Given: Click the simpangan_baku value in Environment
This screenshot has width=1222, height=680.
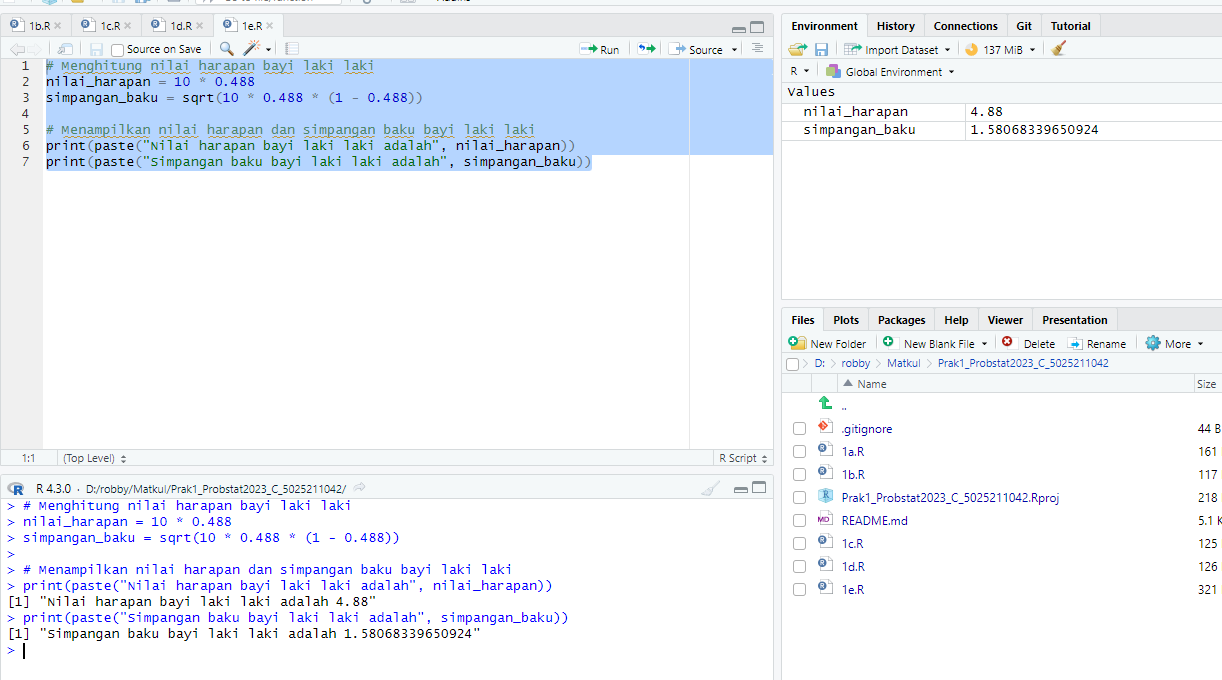Looking at the screenshot, I should point(1034,130).
